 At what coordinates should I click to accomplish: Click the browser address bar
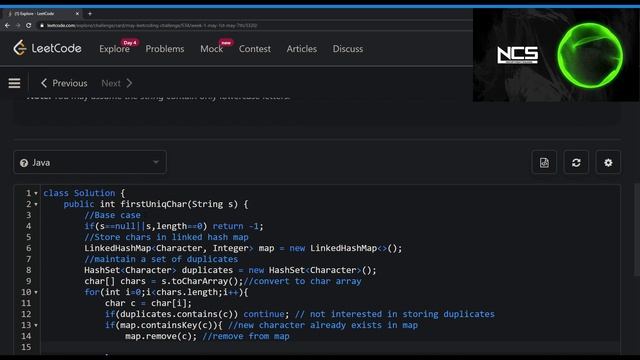click(x=253, y=25)
